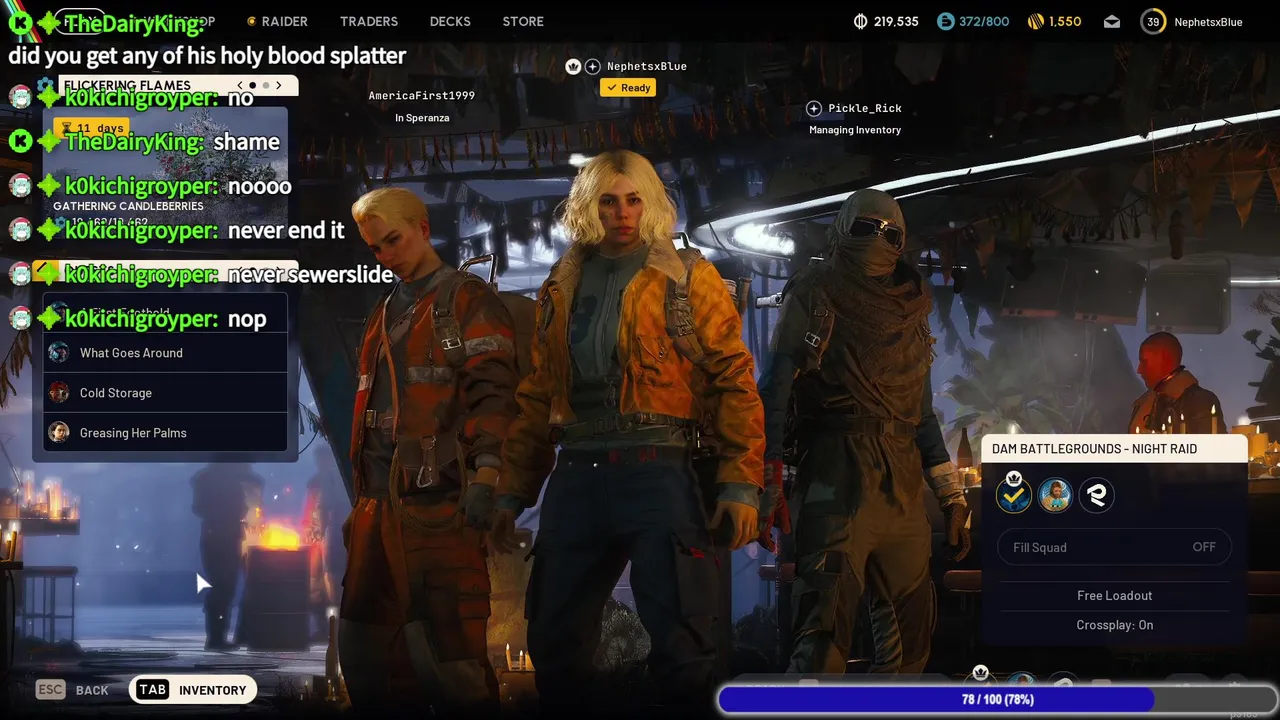
Task: Click the 219.535 coin balance value
Action: click(x=896, y=21)
